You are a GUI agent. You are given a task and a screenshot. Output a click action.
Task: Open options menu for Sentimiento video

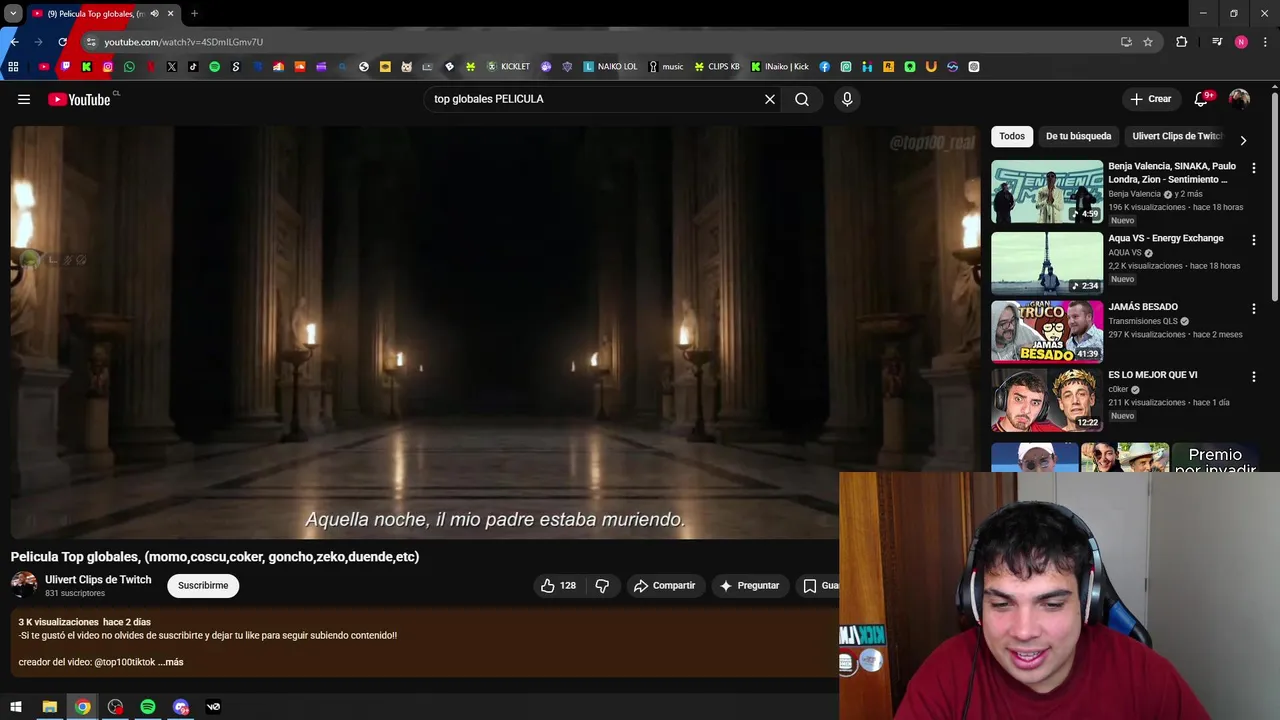[1254, 168]
